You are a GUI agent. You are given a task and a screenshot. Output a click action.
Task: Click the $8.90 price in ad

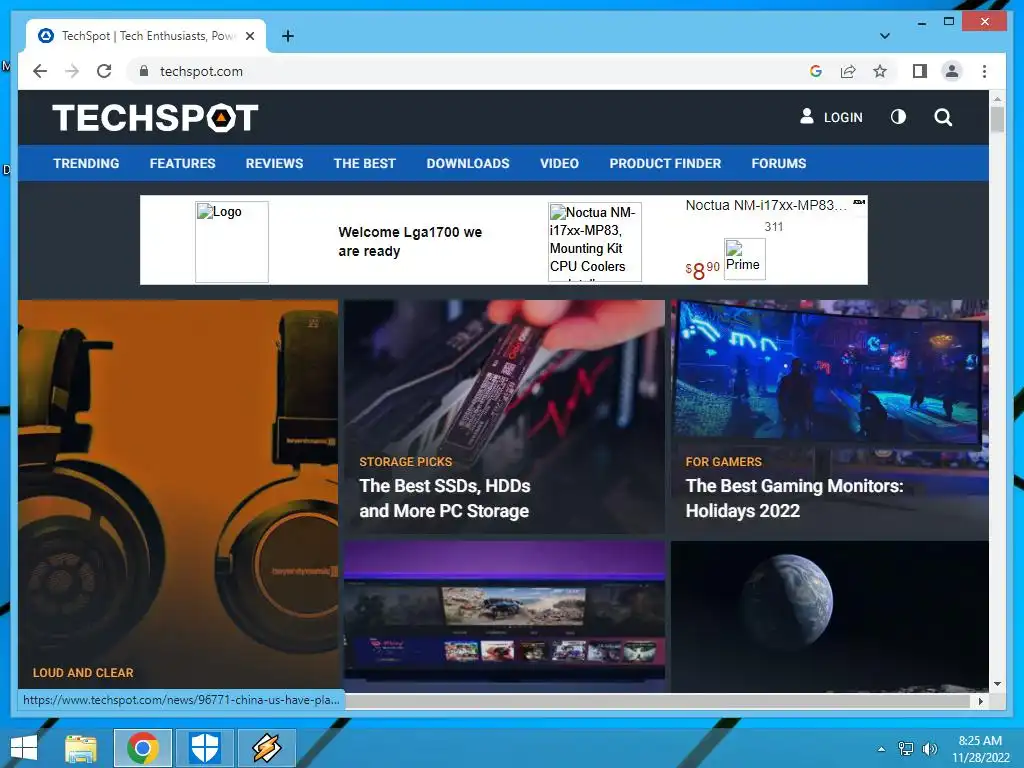702,269
